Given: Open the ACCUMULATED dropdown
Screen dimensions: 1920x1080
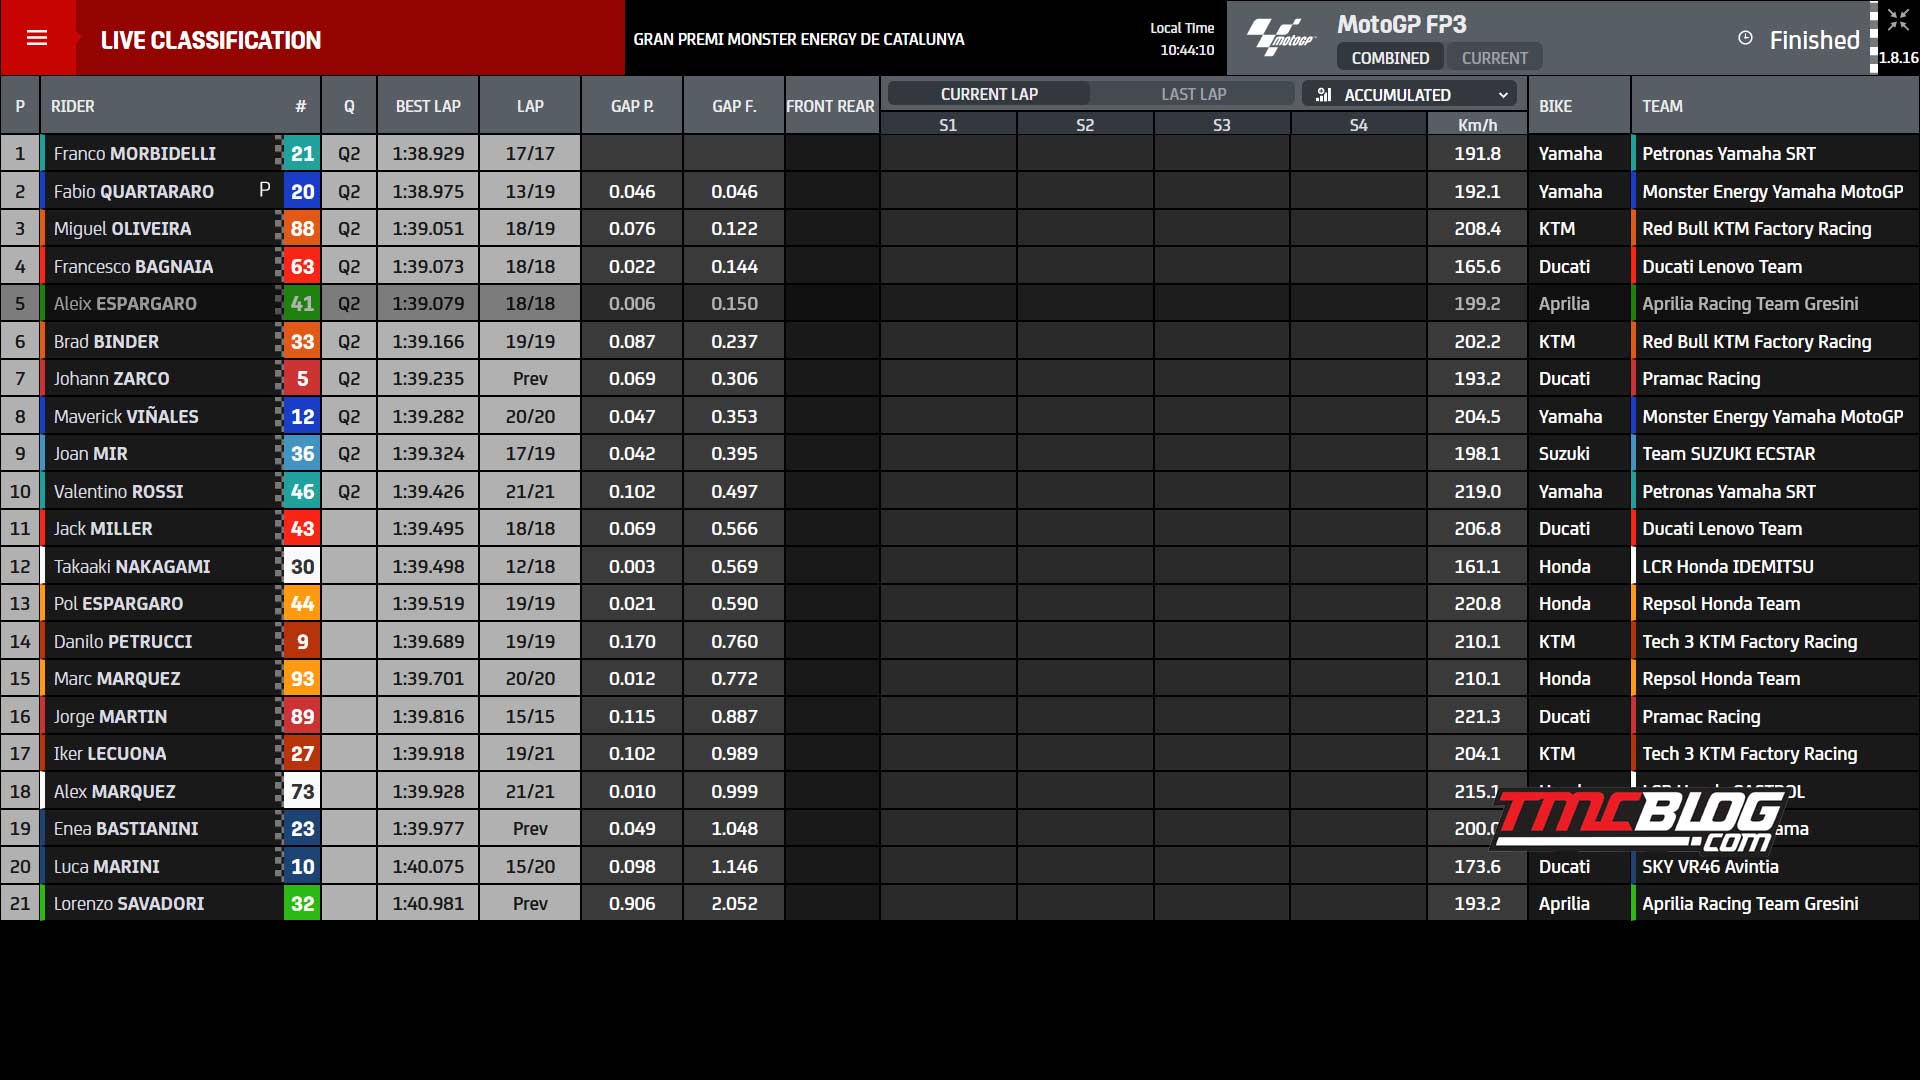Looking at the screenshot, I should (1409, 94).
